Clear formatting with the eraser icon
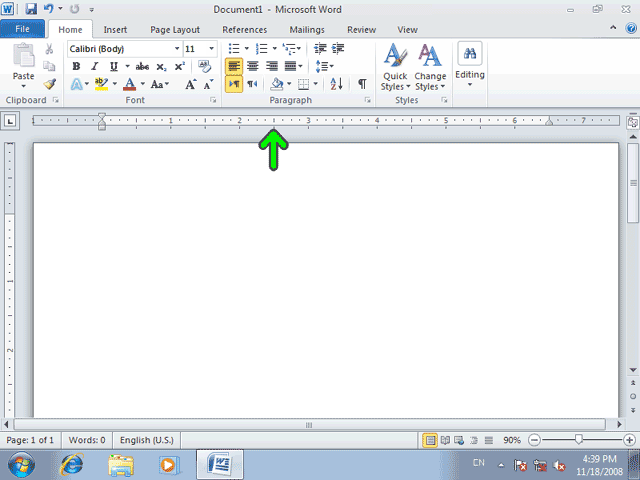This screenshot has width=640, height=480. [204, 66]
